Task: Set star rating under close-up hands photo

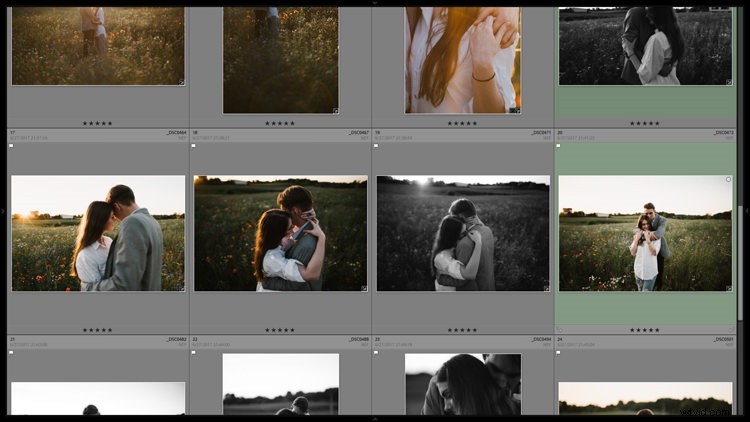Action: point(462,123)
